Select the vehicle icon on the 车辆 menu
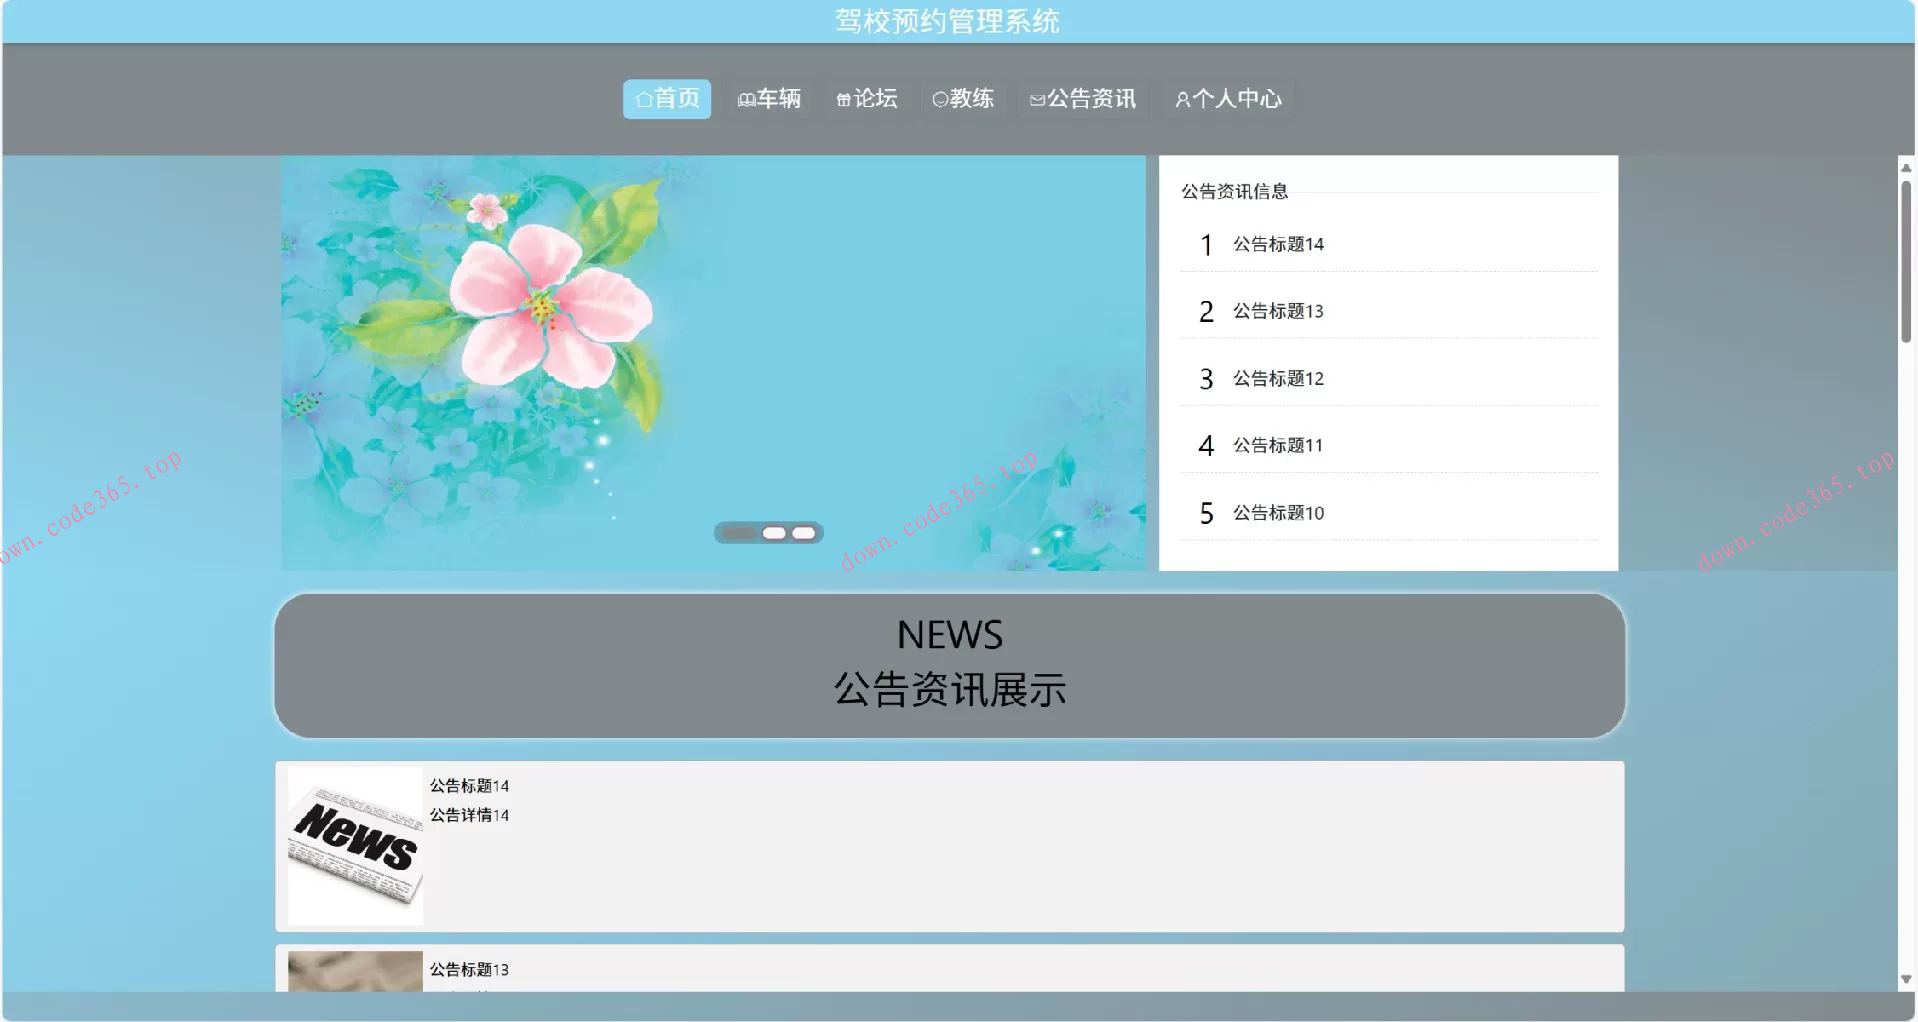This screenshot has width=1918, height=1022. coord(745,99)
